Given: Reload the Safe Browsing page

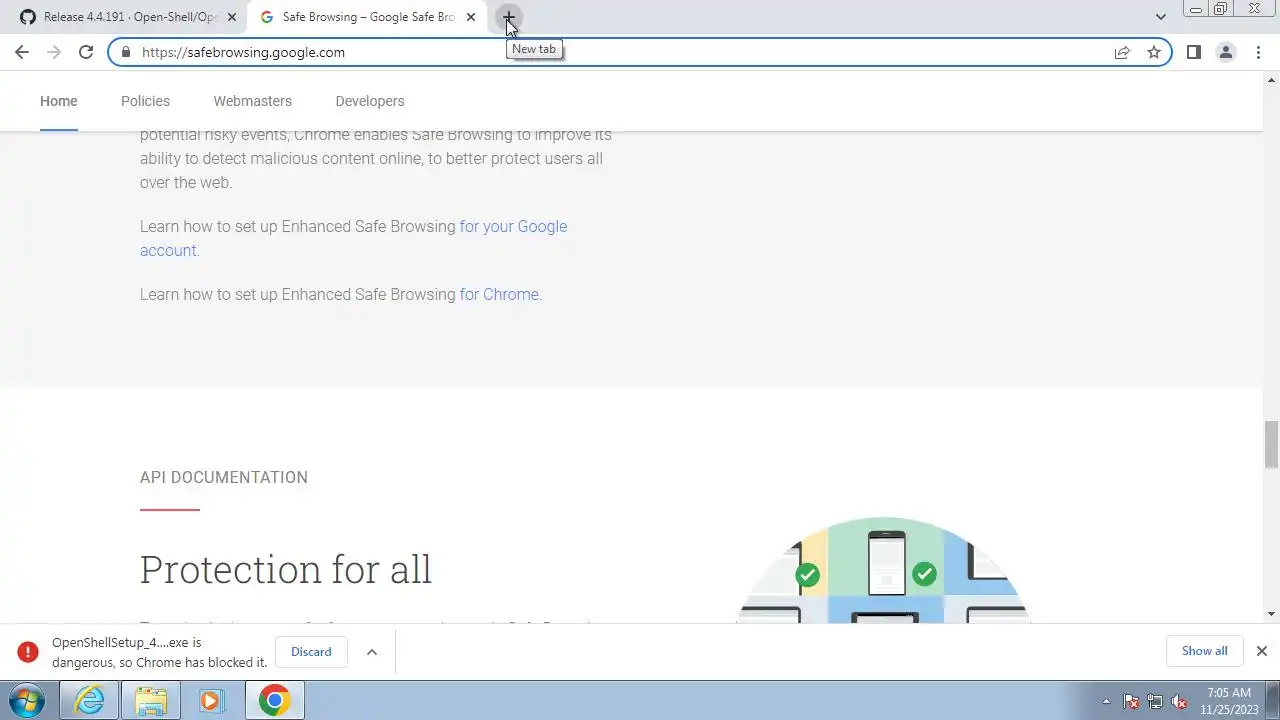Looking at the screenshot, I should click(x=86, y=52).
